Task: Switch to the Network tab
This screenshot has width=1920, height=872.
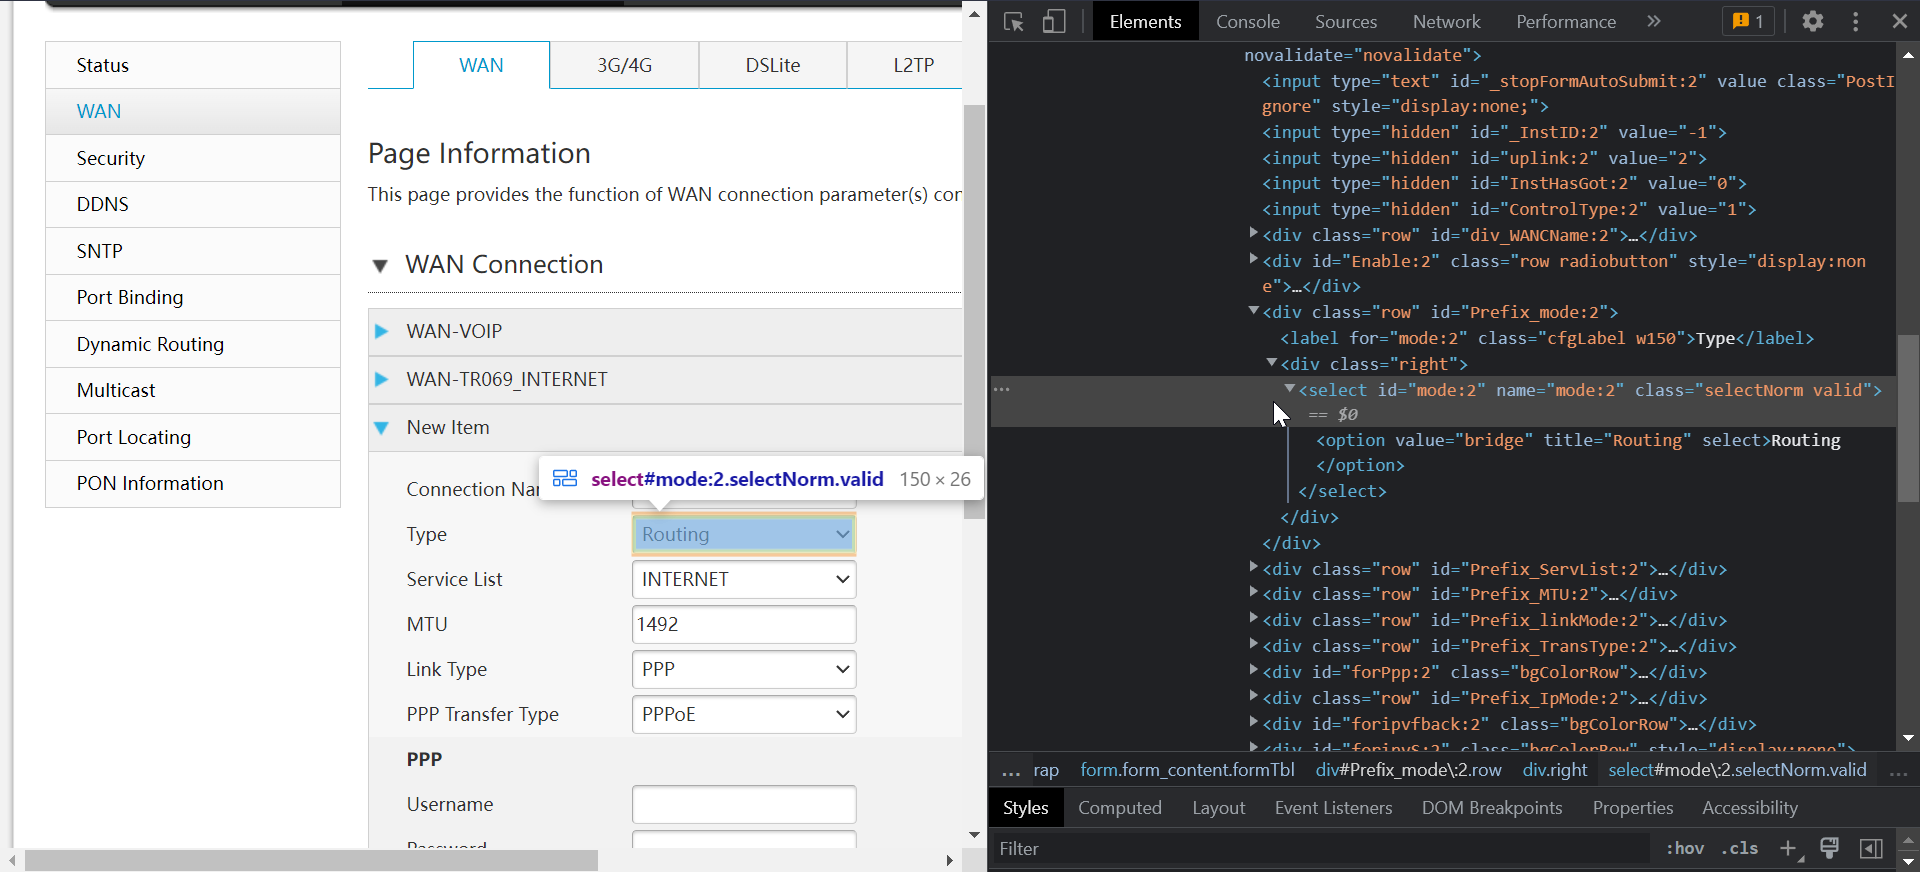Action: click(1446, 21)
